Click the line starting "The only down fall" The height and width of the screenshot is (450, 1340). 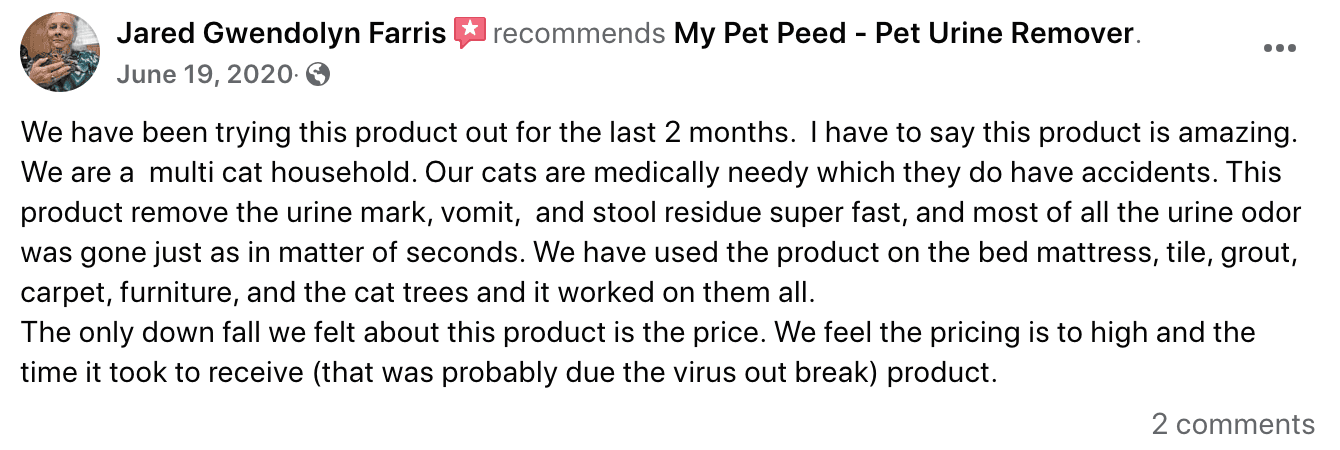pos(637,331)
